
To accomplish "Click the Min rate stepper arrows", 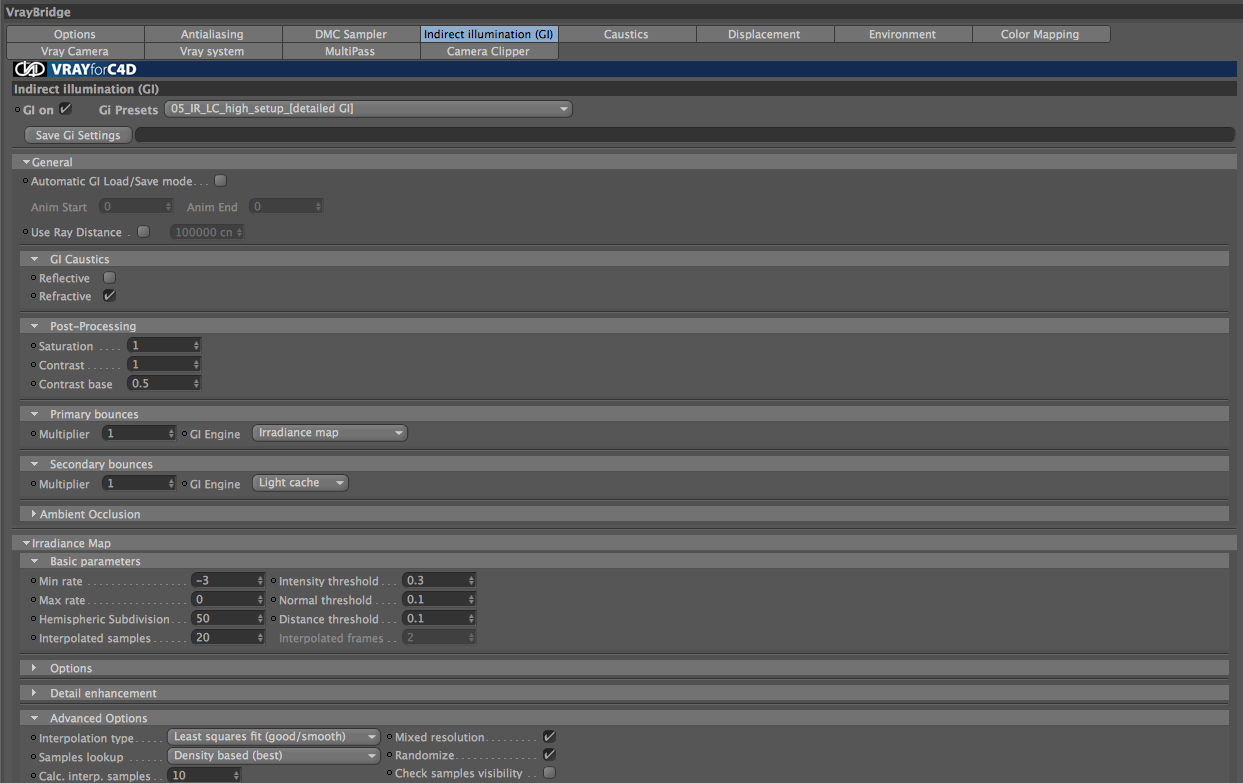I will (261, 581).
